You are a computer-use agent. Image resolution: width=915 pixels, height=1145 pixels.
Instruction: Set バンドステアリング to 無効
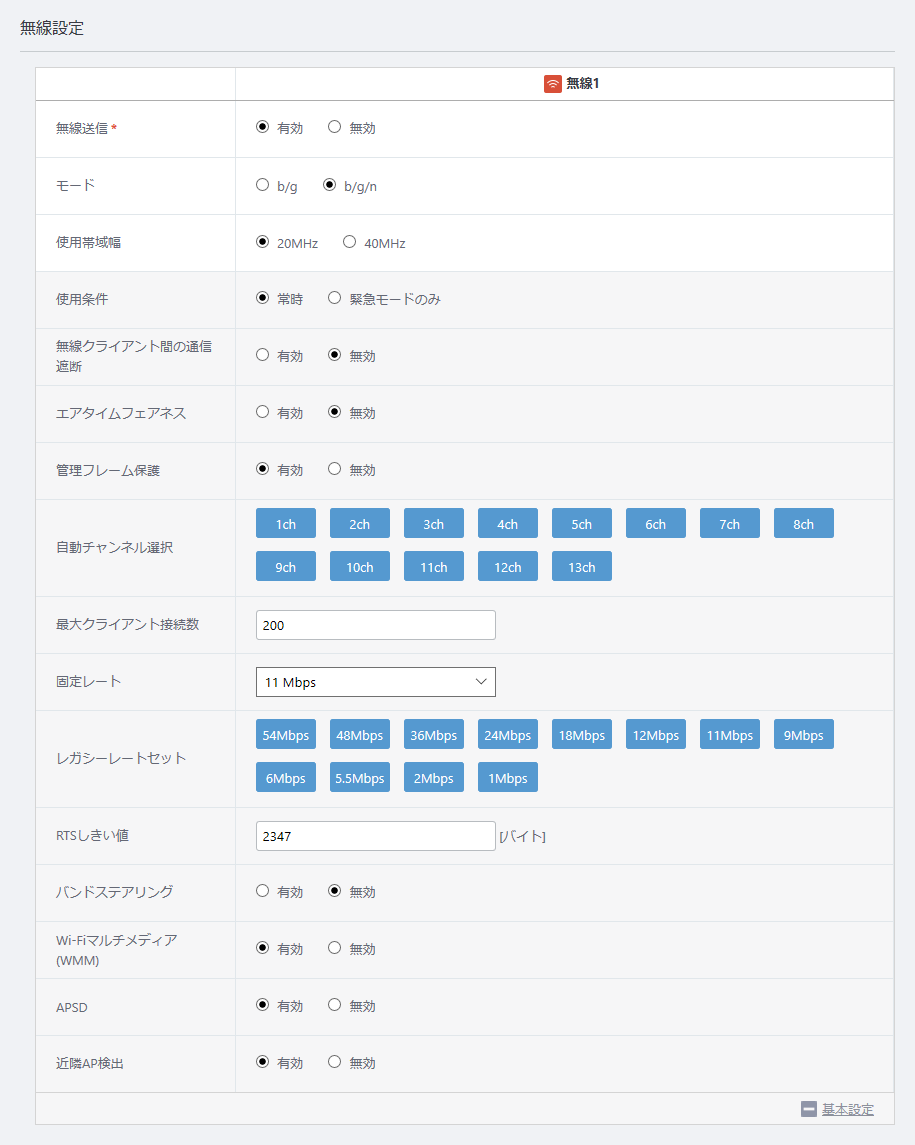coord(334,891)
